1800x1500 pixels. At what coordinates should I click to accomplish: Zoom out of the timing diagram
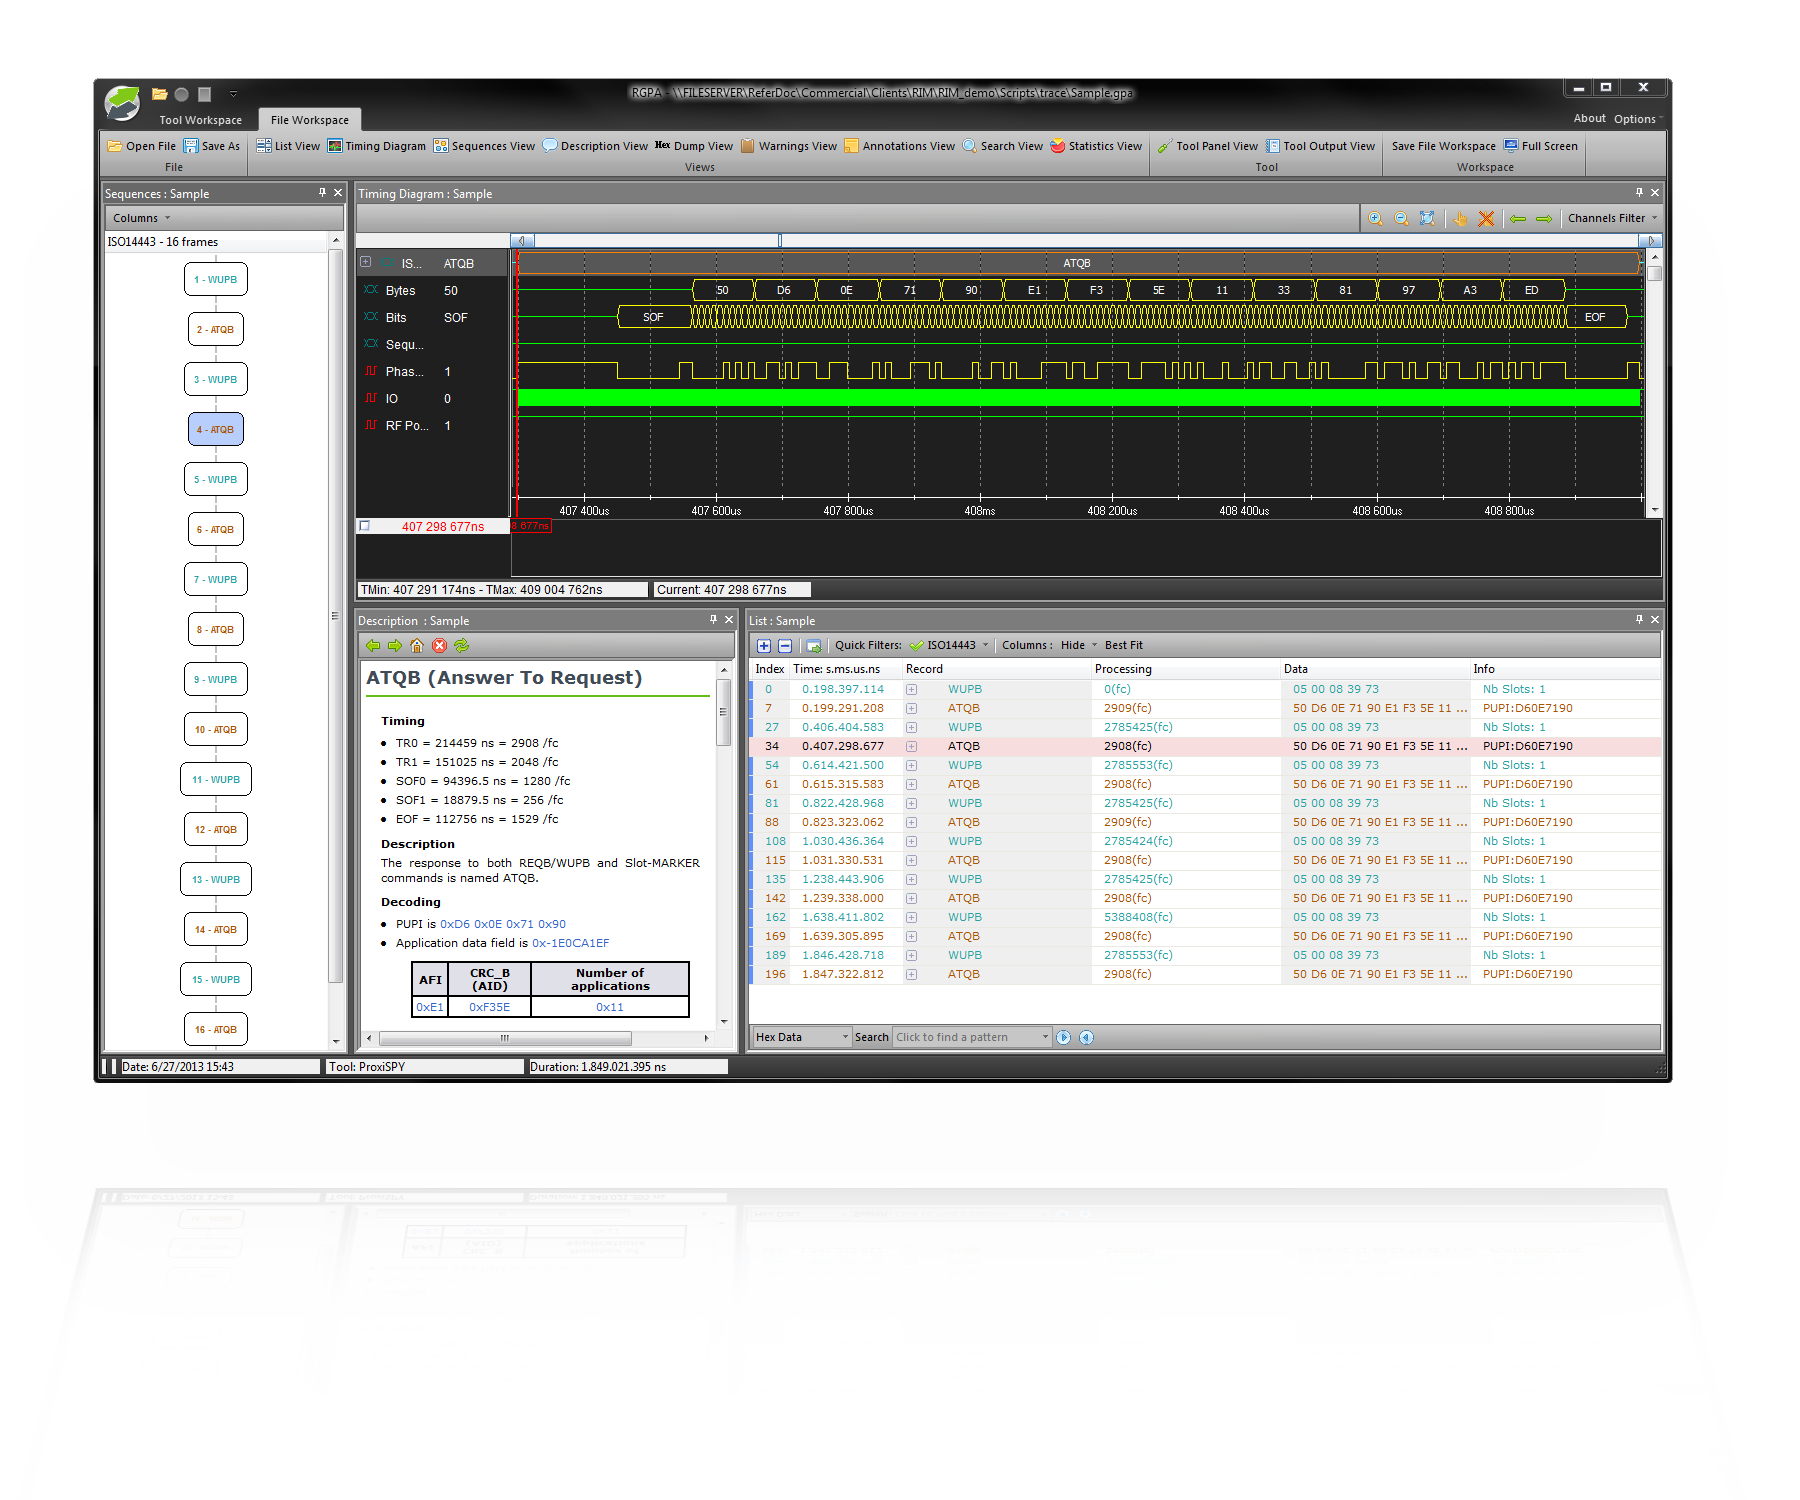[x=1401, y=218]
